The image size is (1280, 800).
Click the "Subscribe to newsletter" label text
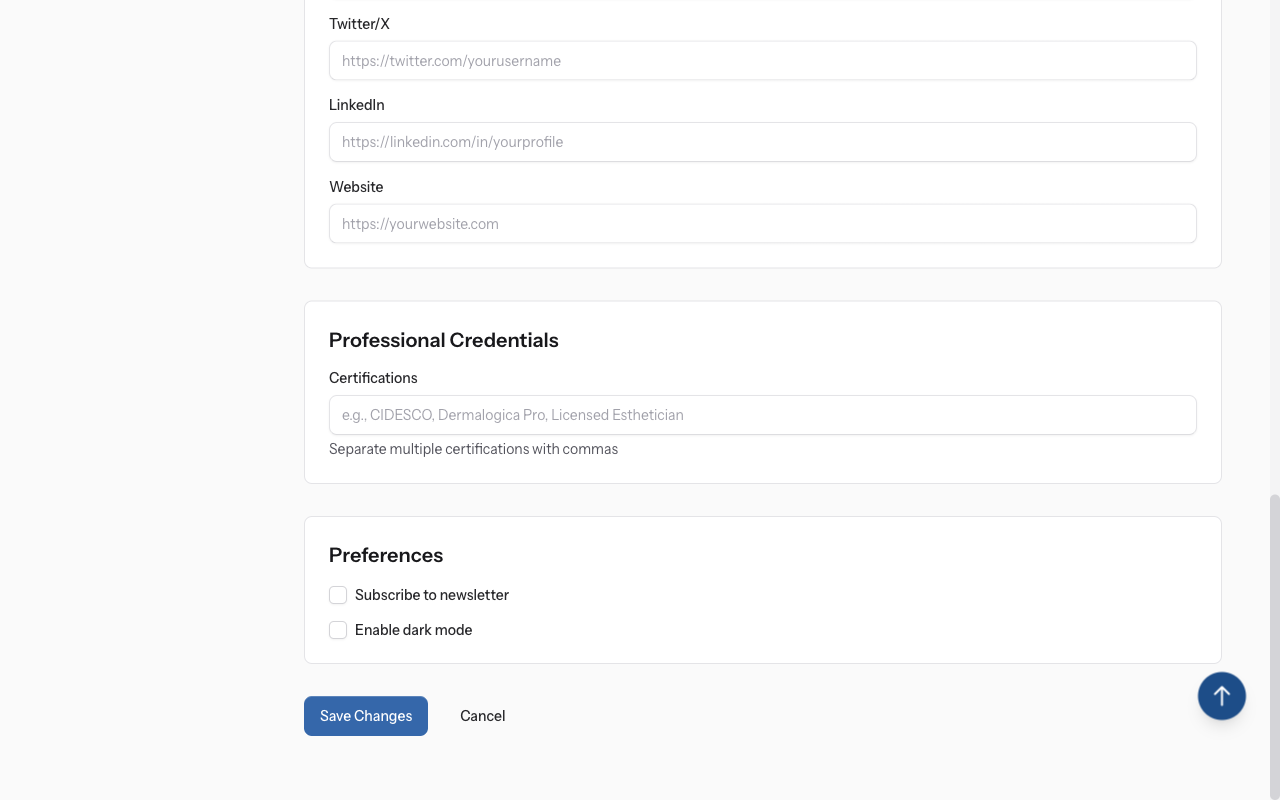[x=432, y=595]
